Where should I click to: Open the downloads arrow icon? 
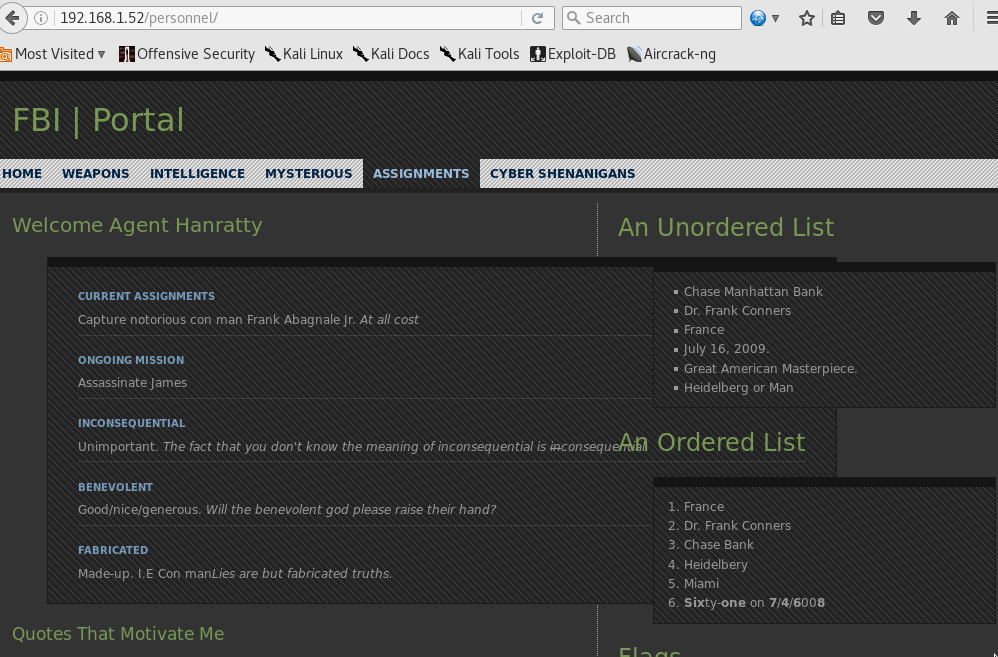tap(914, 18)
